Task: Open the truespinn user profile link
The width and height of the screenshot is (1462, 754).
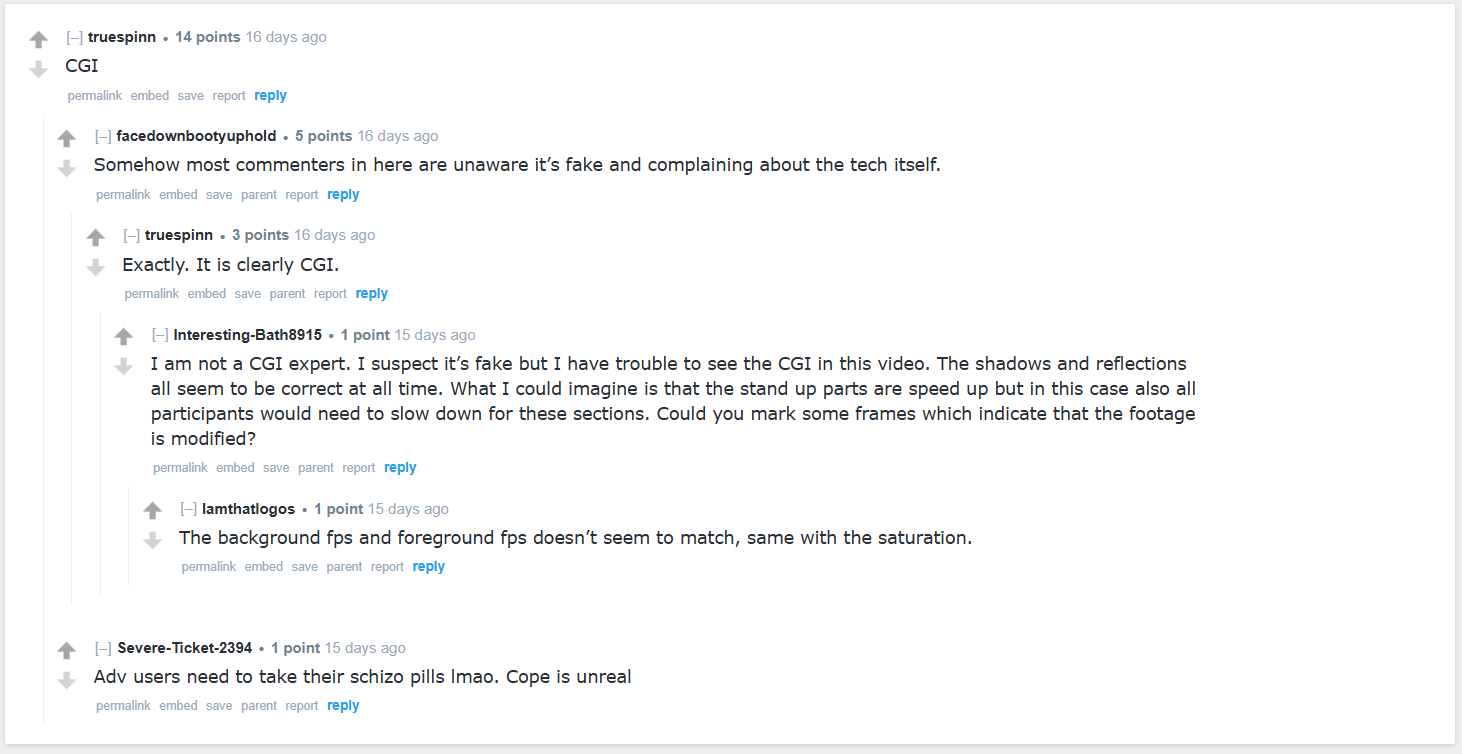Action: click(121, 37)
